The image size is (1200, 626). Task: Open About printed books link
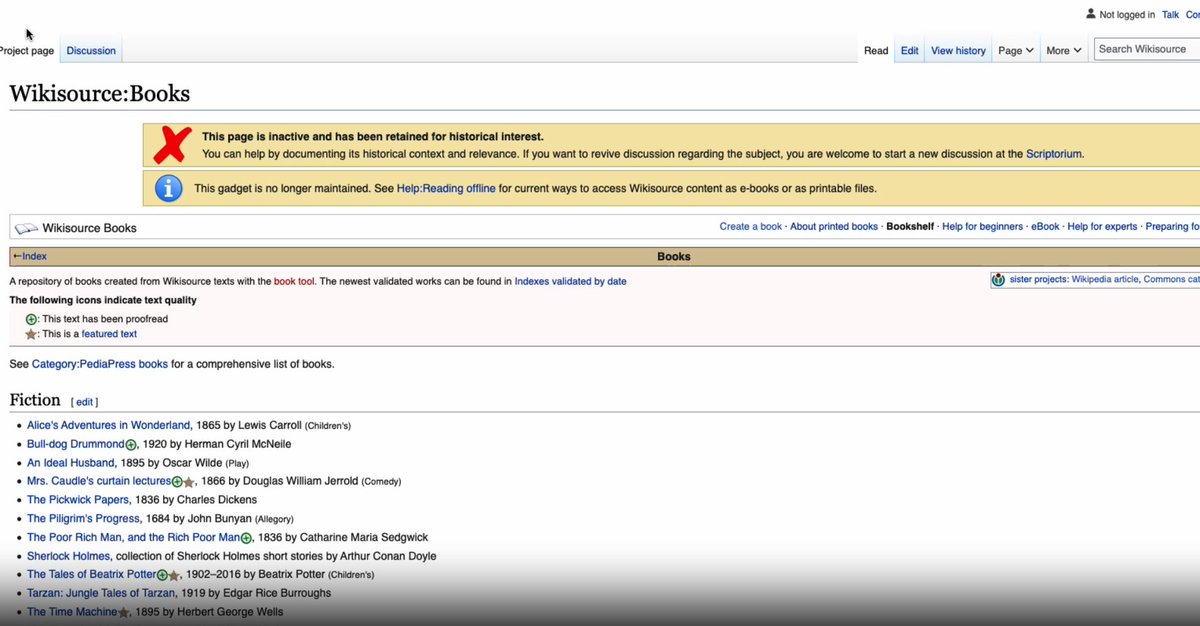click(x=834, y=227)
